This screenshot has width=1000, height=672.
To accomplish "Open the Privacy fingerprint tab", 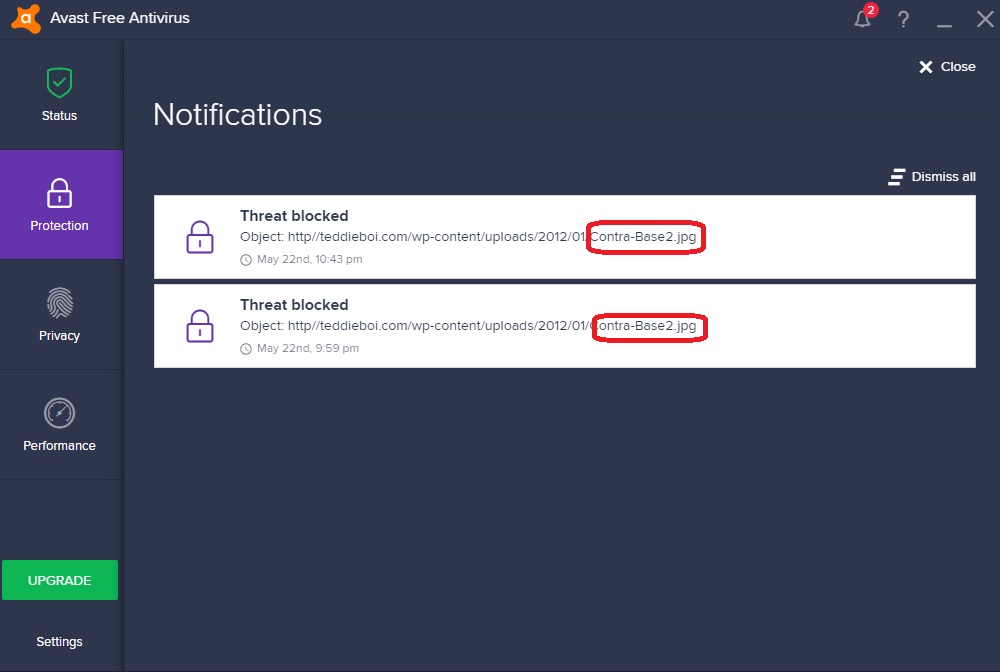I will pos(59,314).
